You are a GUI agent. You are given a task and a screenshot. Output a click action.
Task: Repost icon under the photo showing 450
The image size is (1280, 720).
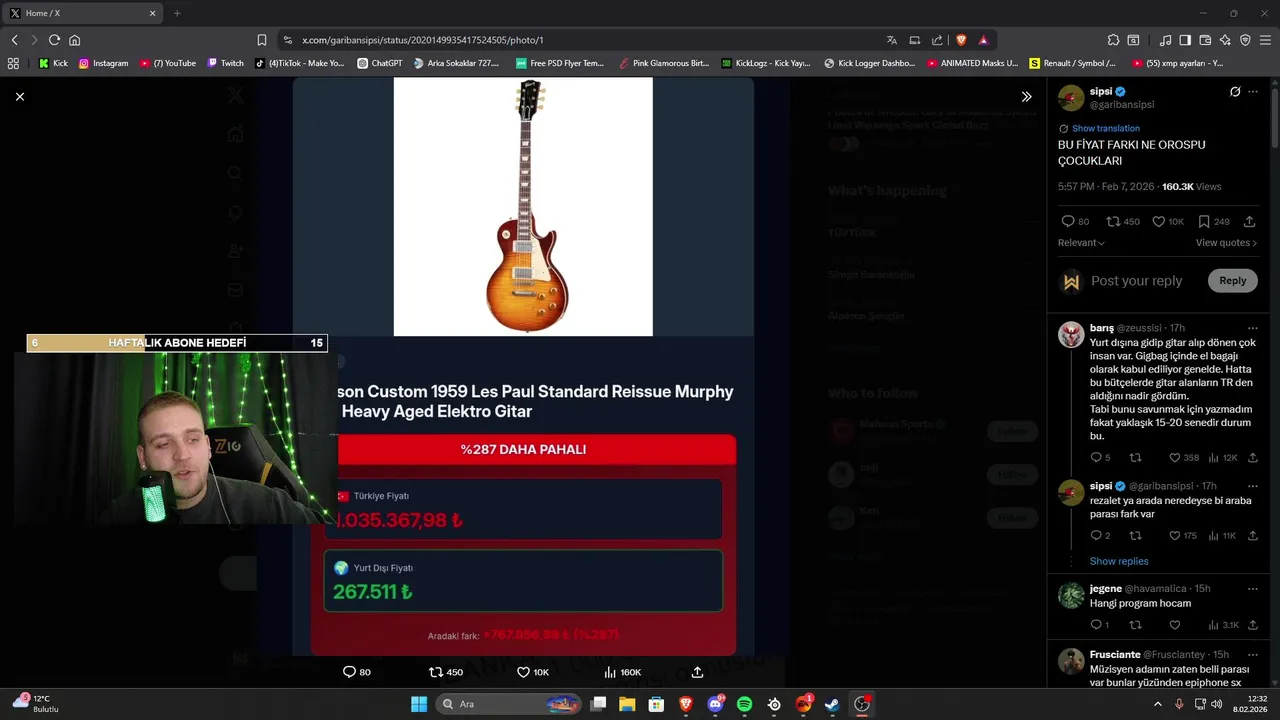point(435,672)
